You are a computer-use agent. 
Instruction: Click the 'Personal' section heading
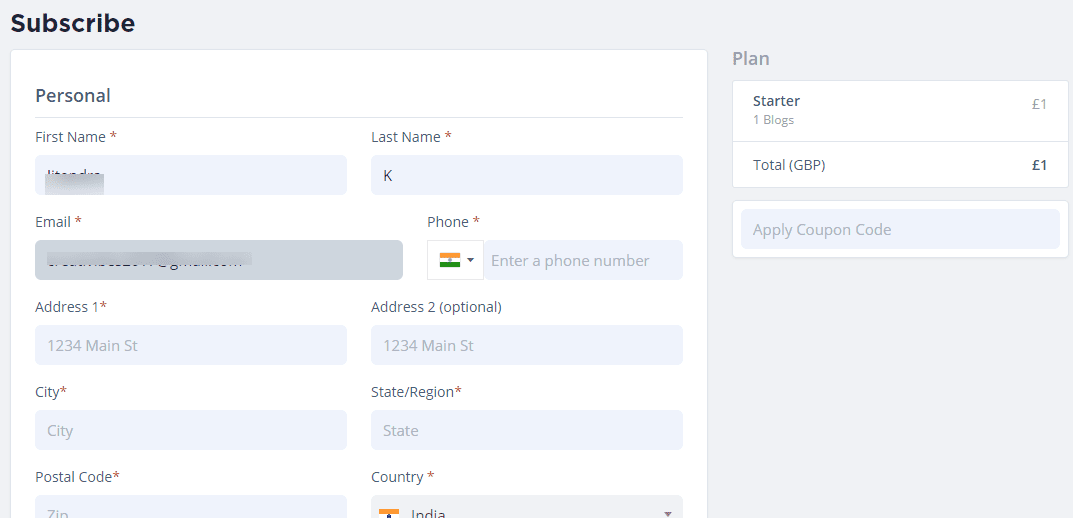[x=73, y=96]
